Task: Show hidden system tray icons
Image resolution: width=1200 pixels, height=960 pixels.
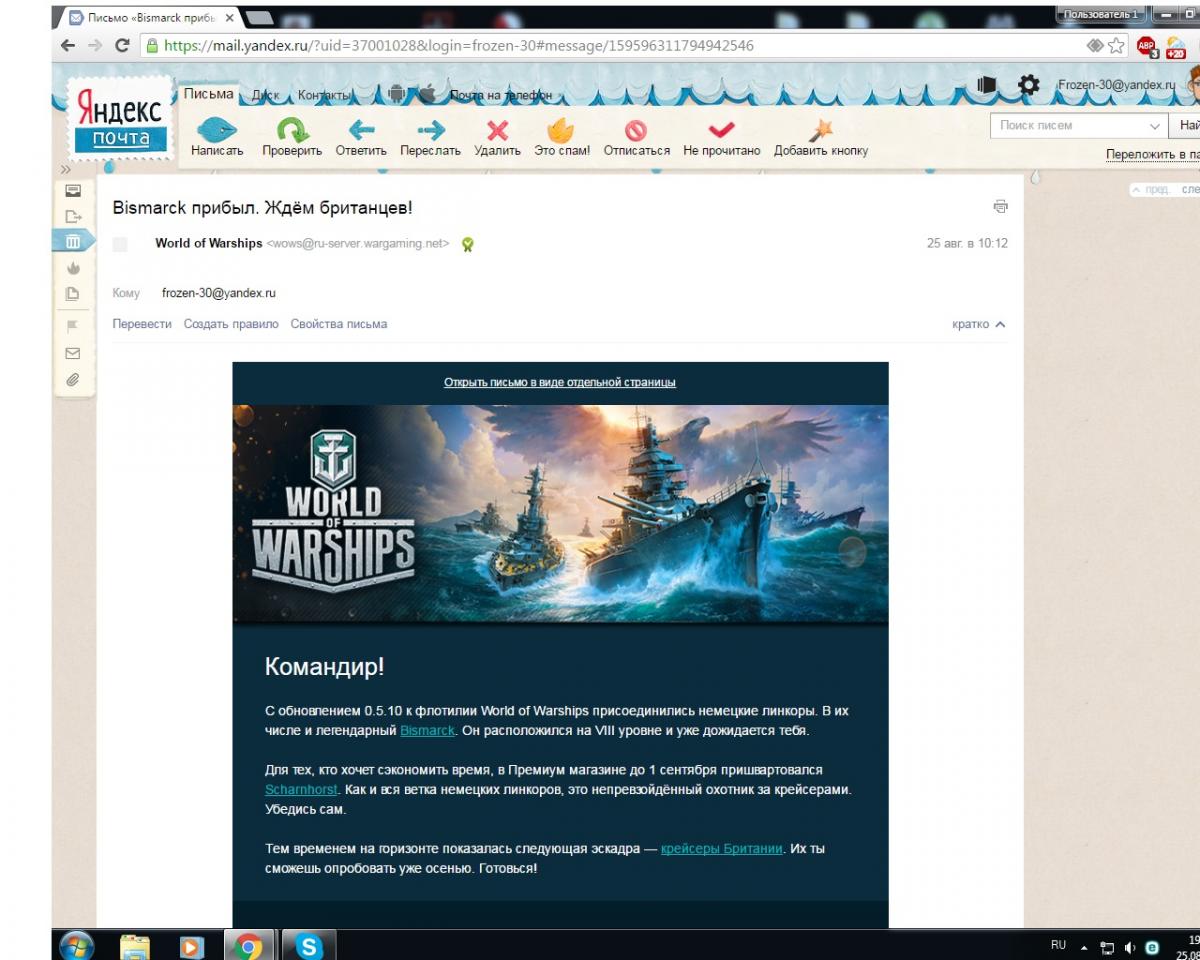Action: point(1085,947)
